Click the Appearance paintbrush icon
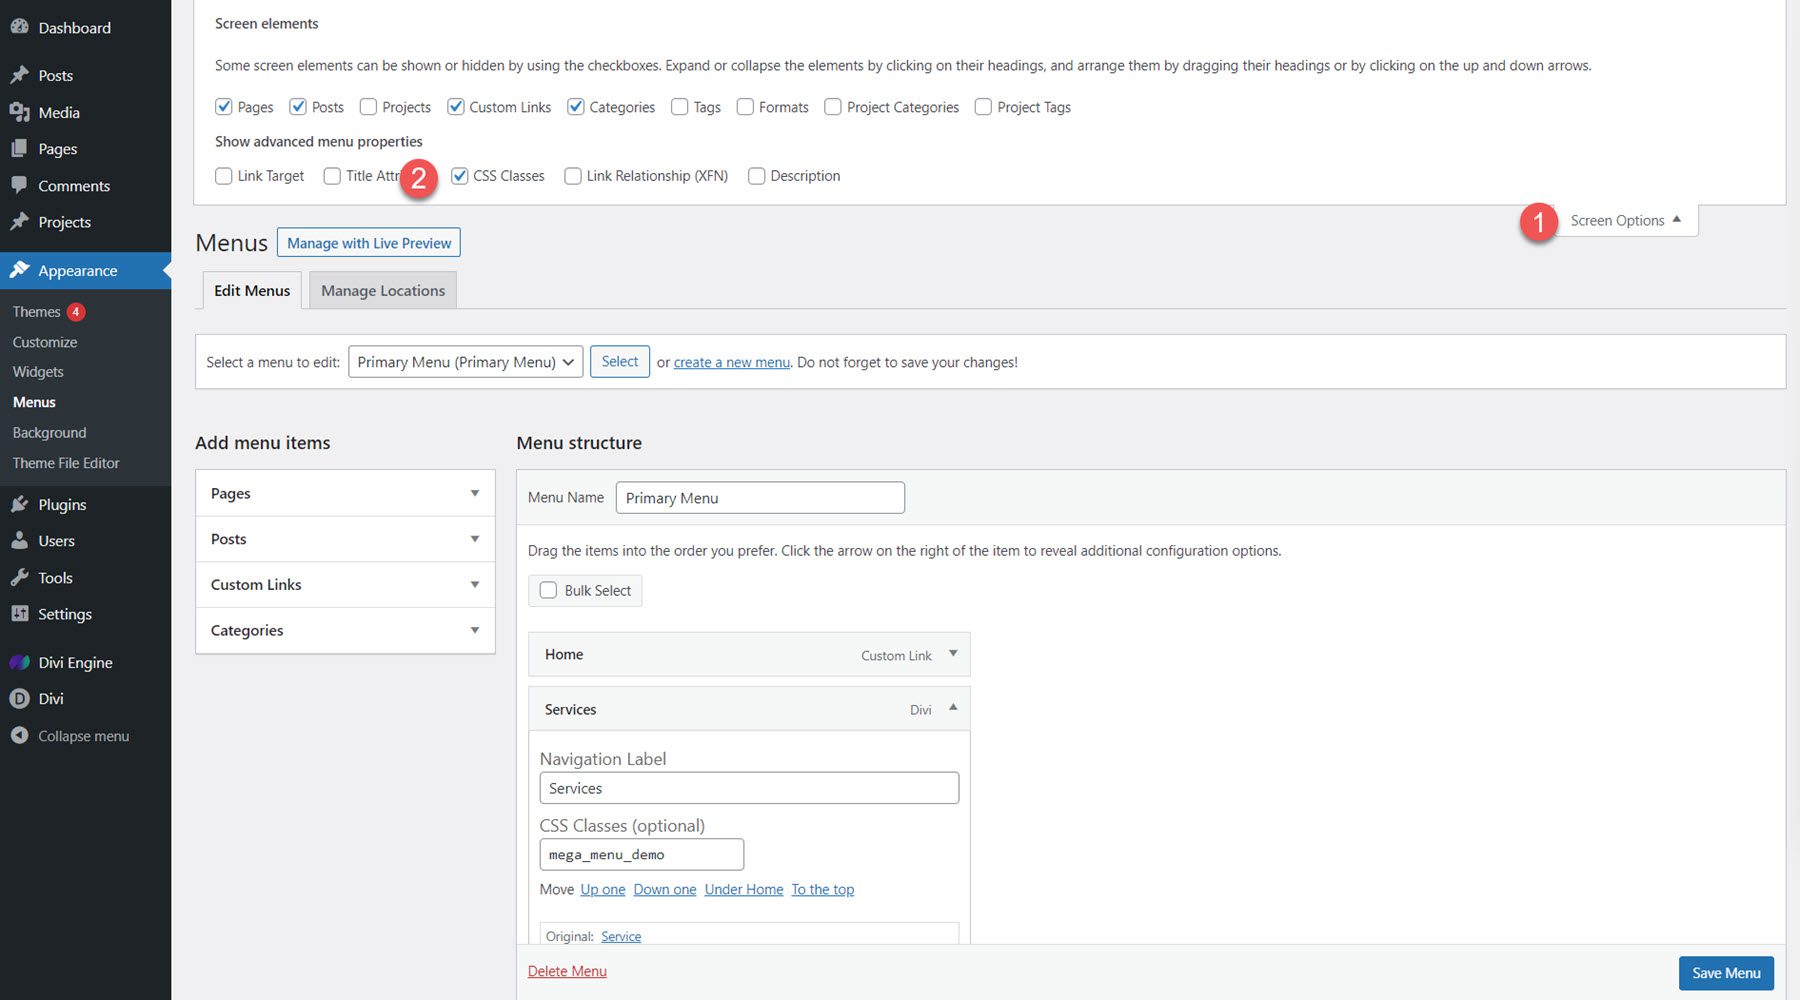Screen dimensions: 1800x1000 tap(20, 270)
